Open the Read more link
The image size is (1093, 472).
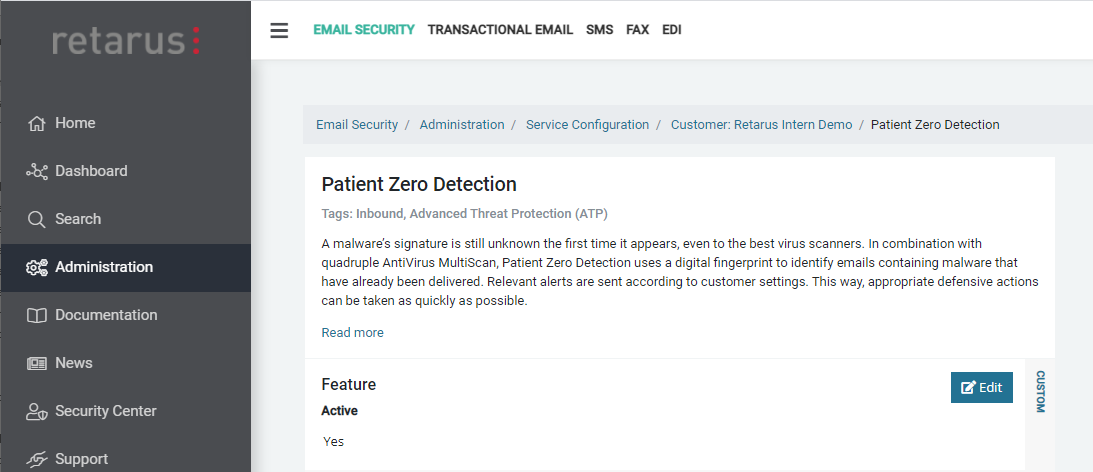tap(352, 333)
